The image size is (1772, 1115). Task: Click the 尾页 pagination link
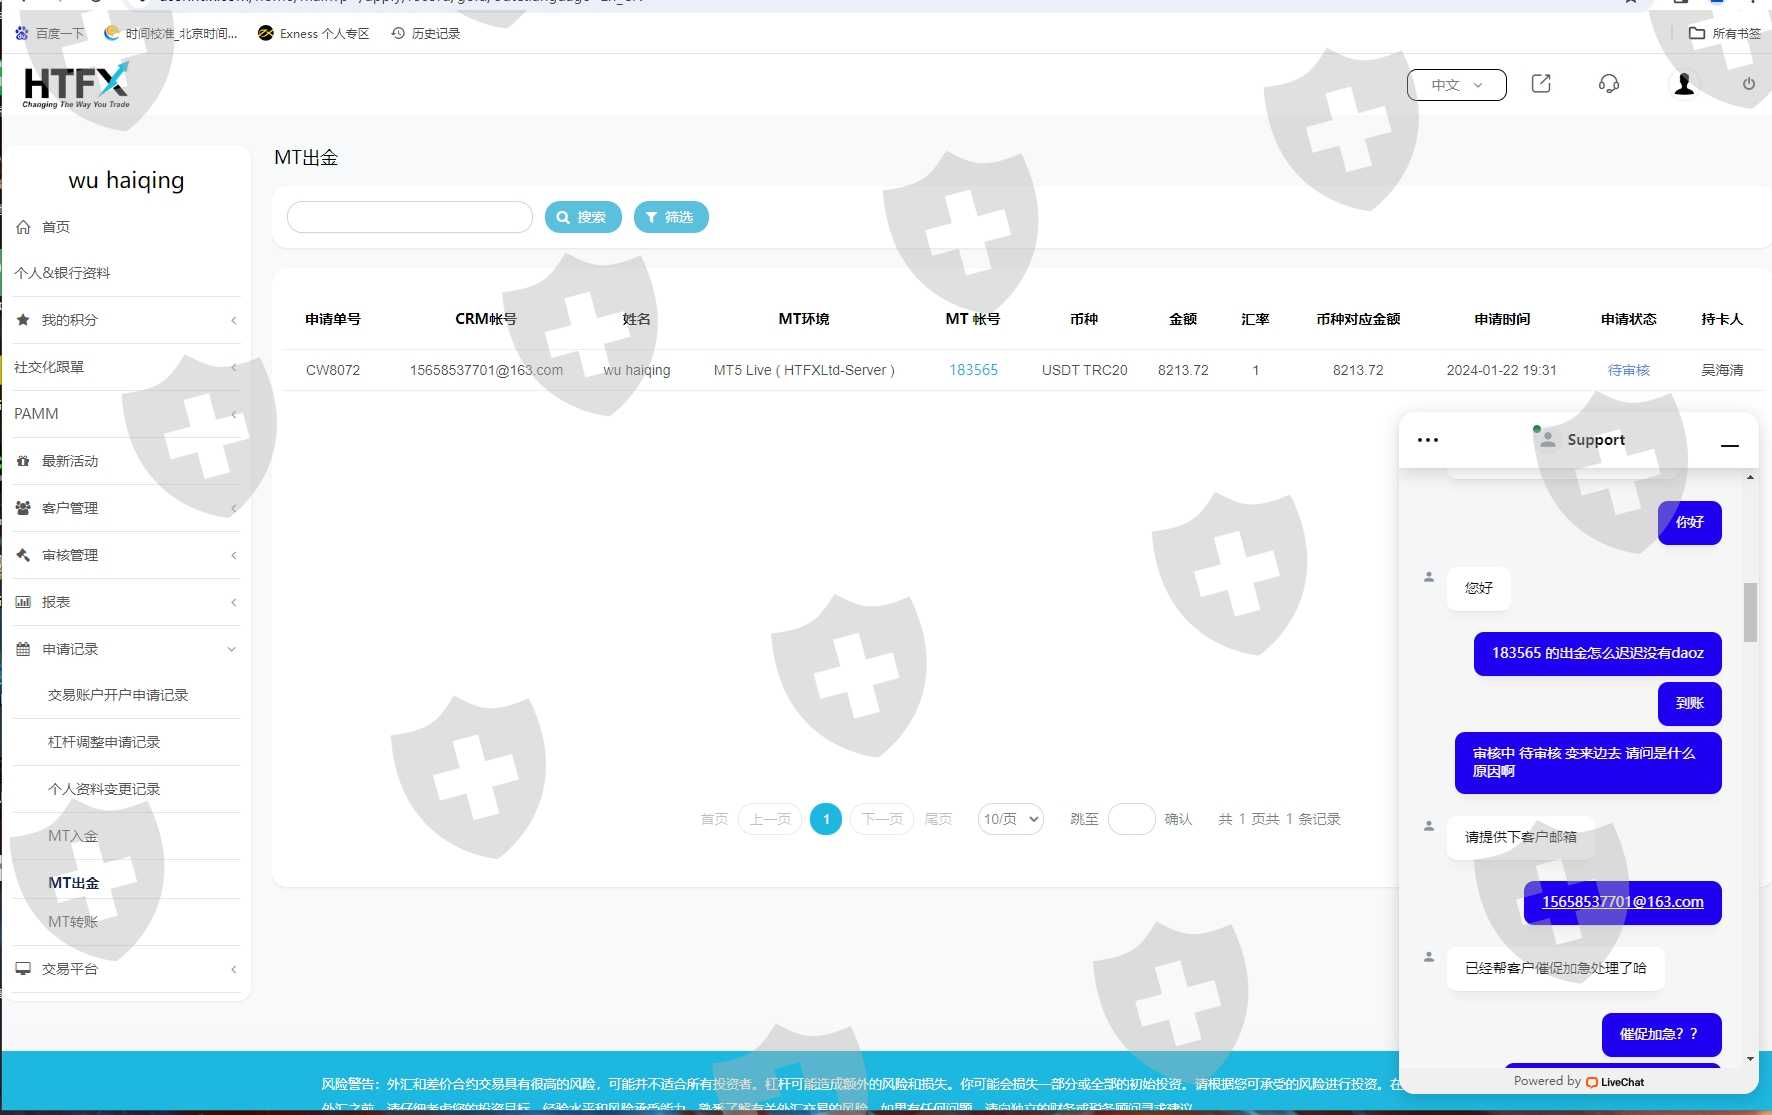click(938, 819)
